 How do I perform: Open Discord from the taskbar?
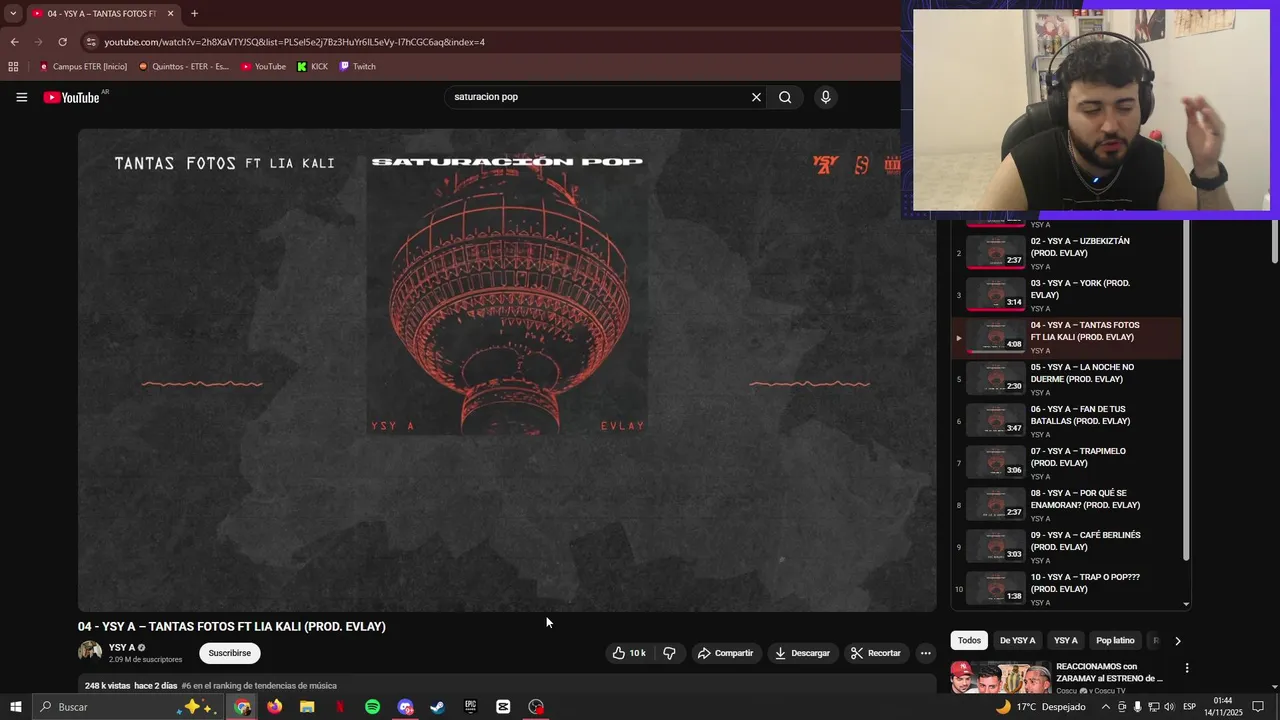coord(405,707)
